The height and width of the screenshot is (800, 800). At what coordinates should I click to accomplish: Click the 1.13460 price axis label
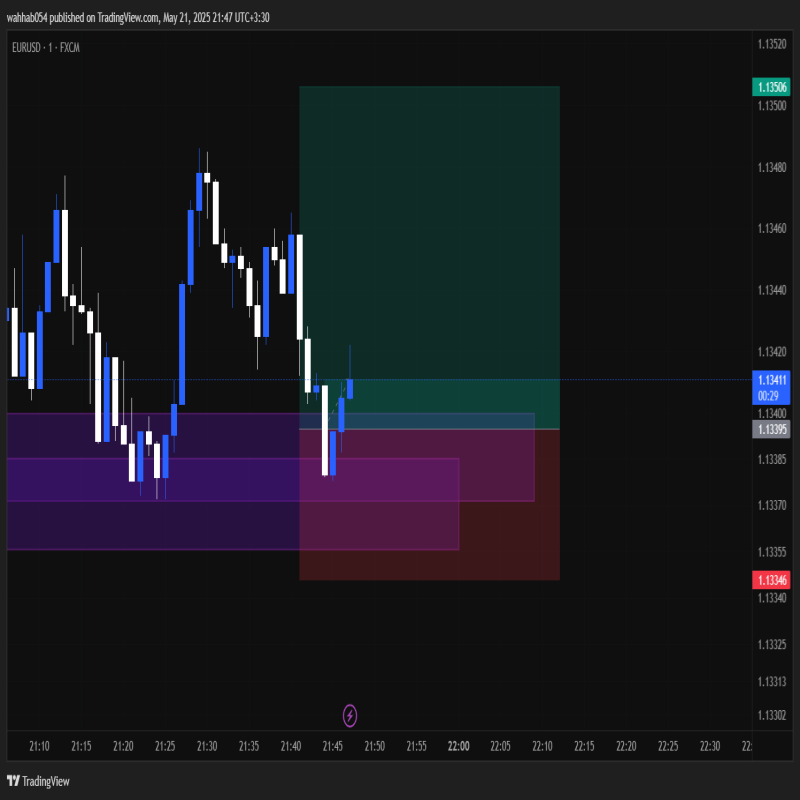(772, 228)
